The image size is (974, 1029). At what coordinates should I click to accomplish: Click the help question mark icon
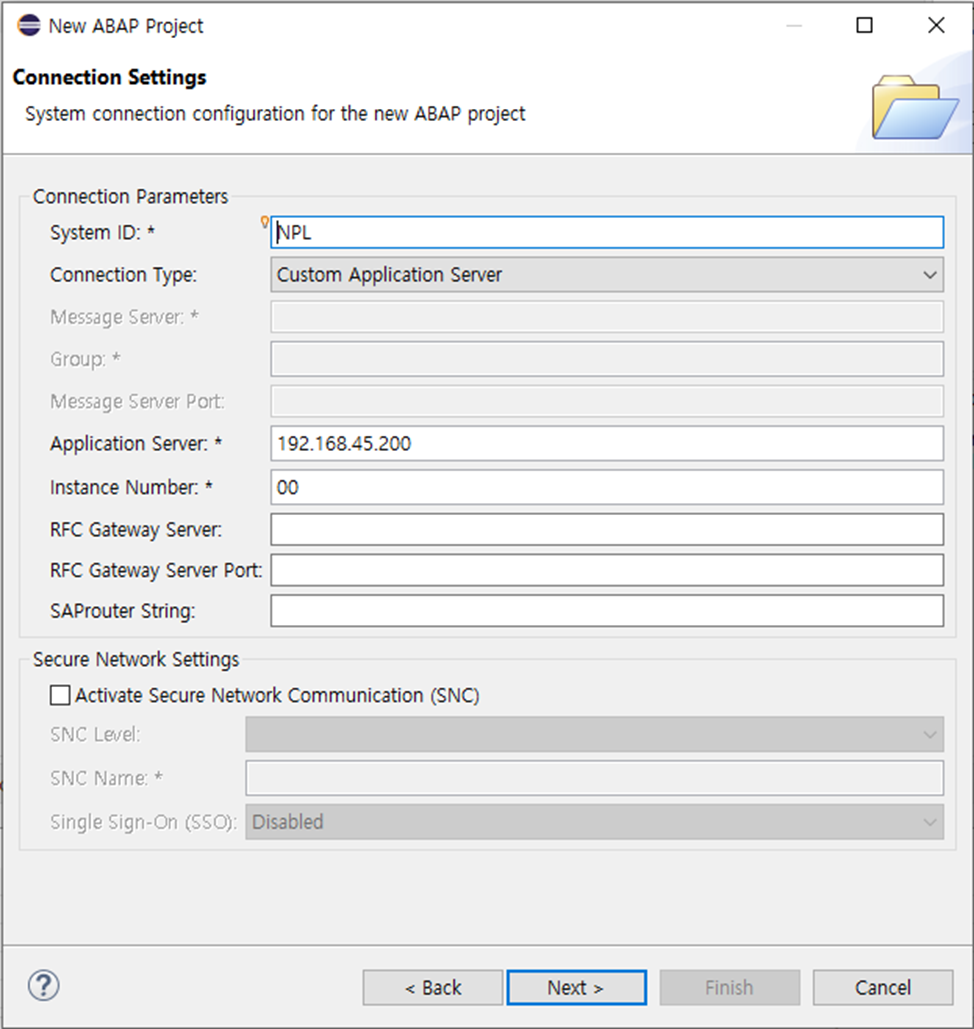[44, 986]
